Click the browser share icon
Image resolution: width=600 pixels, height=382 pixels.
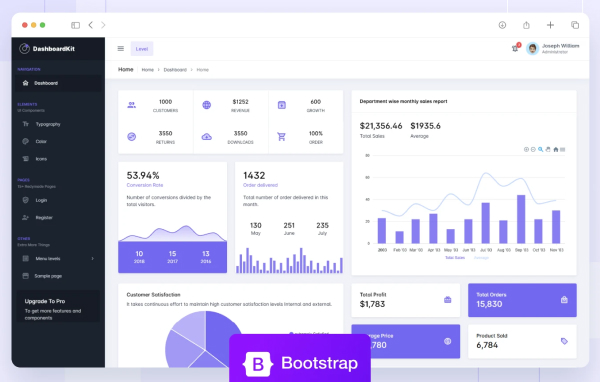(x=527, y=25)
